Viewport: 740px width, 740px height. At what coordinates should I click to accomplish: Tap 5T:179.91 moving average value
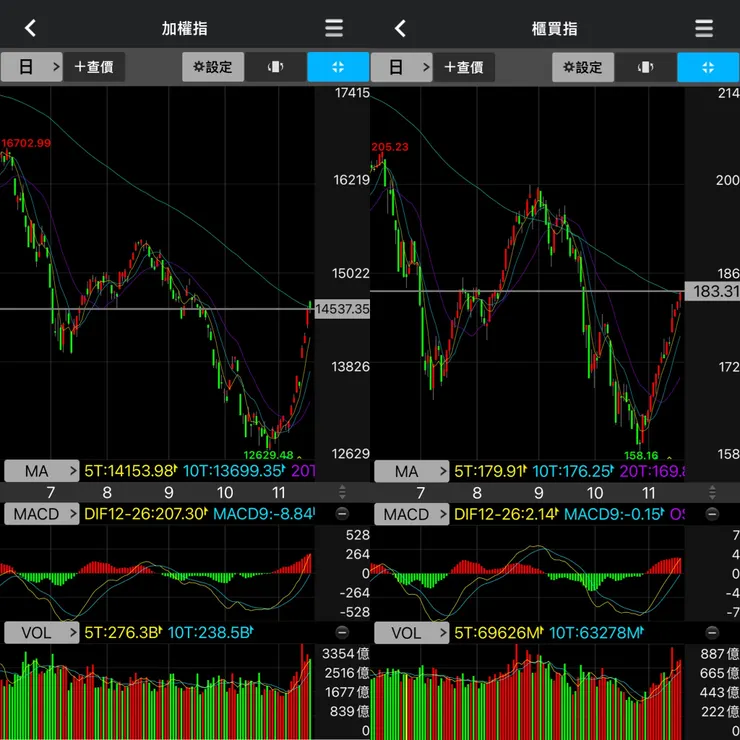point(490,471)
